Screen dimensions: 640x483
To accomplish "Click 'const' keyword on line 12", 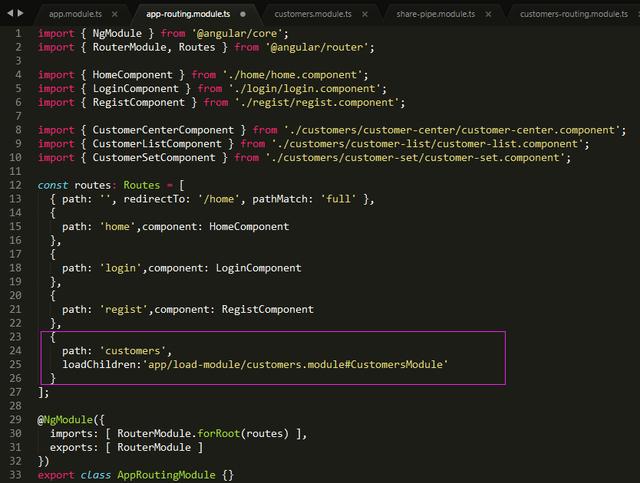I will tap(53, 185).
